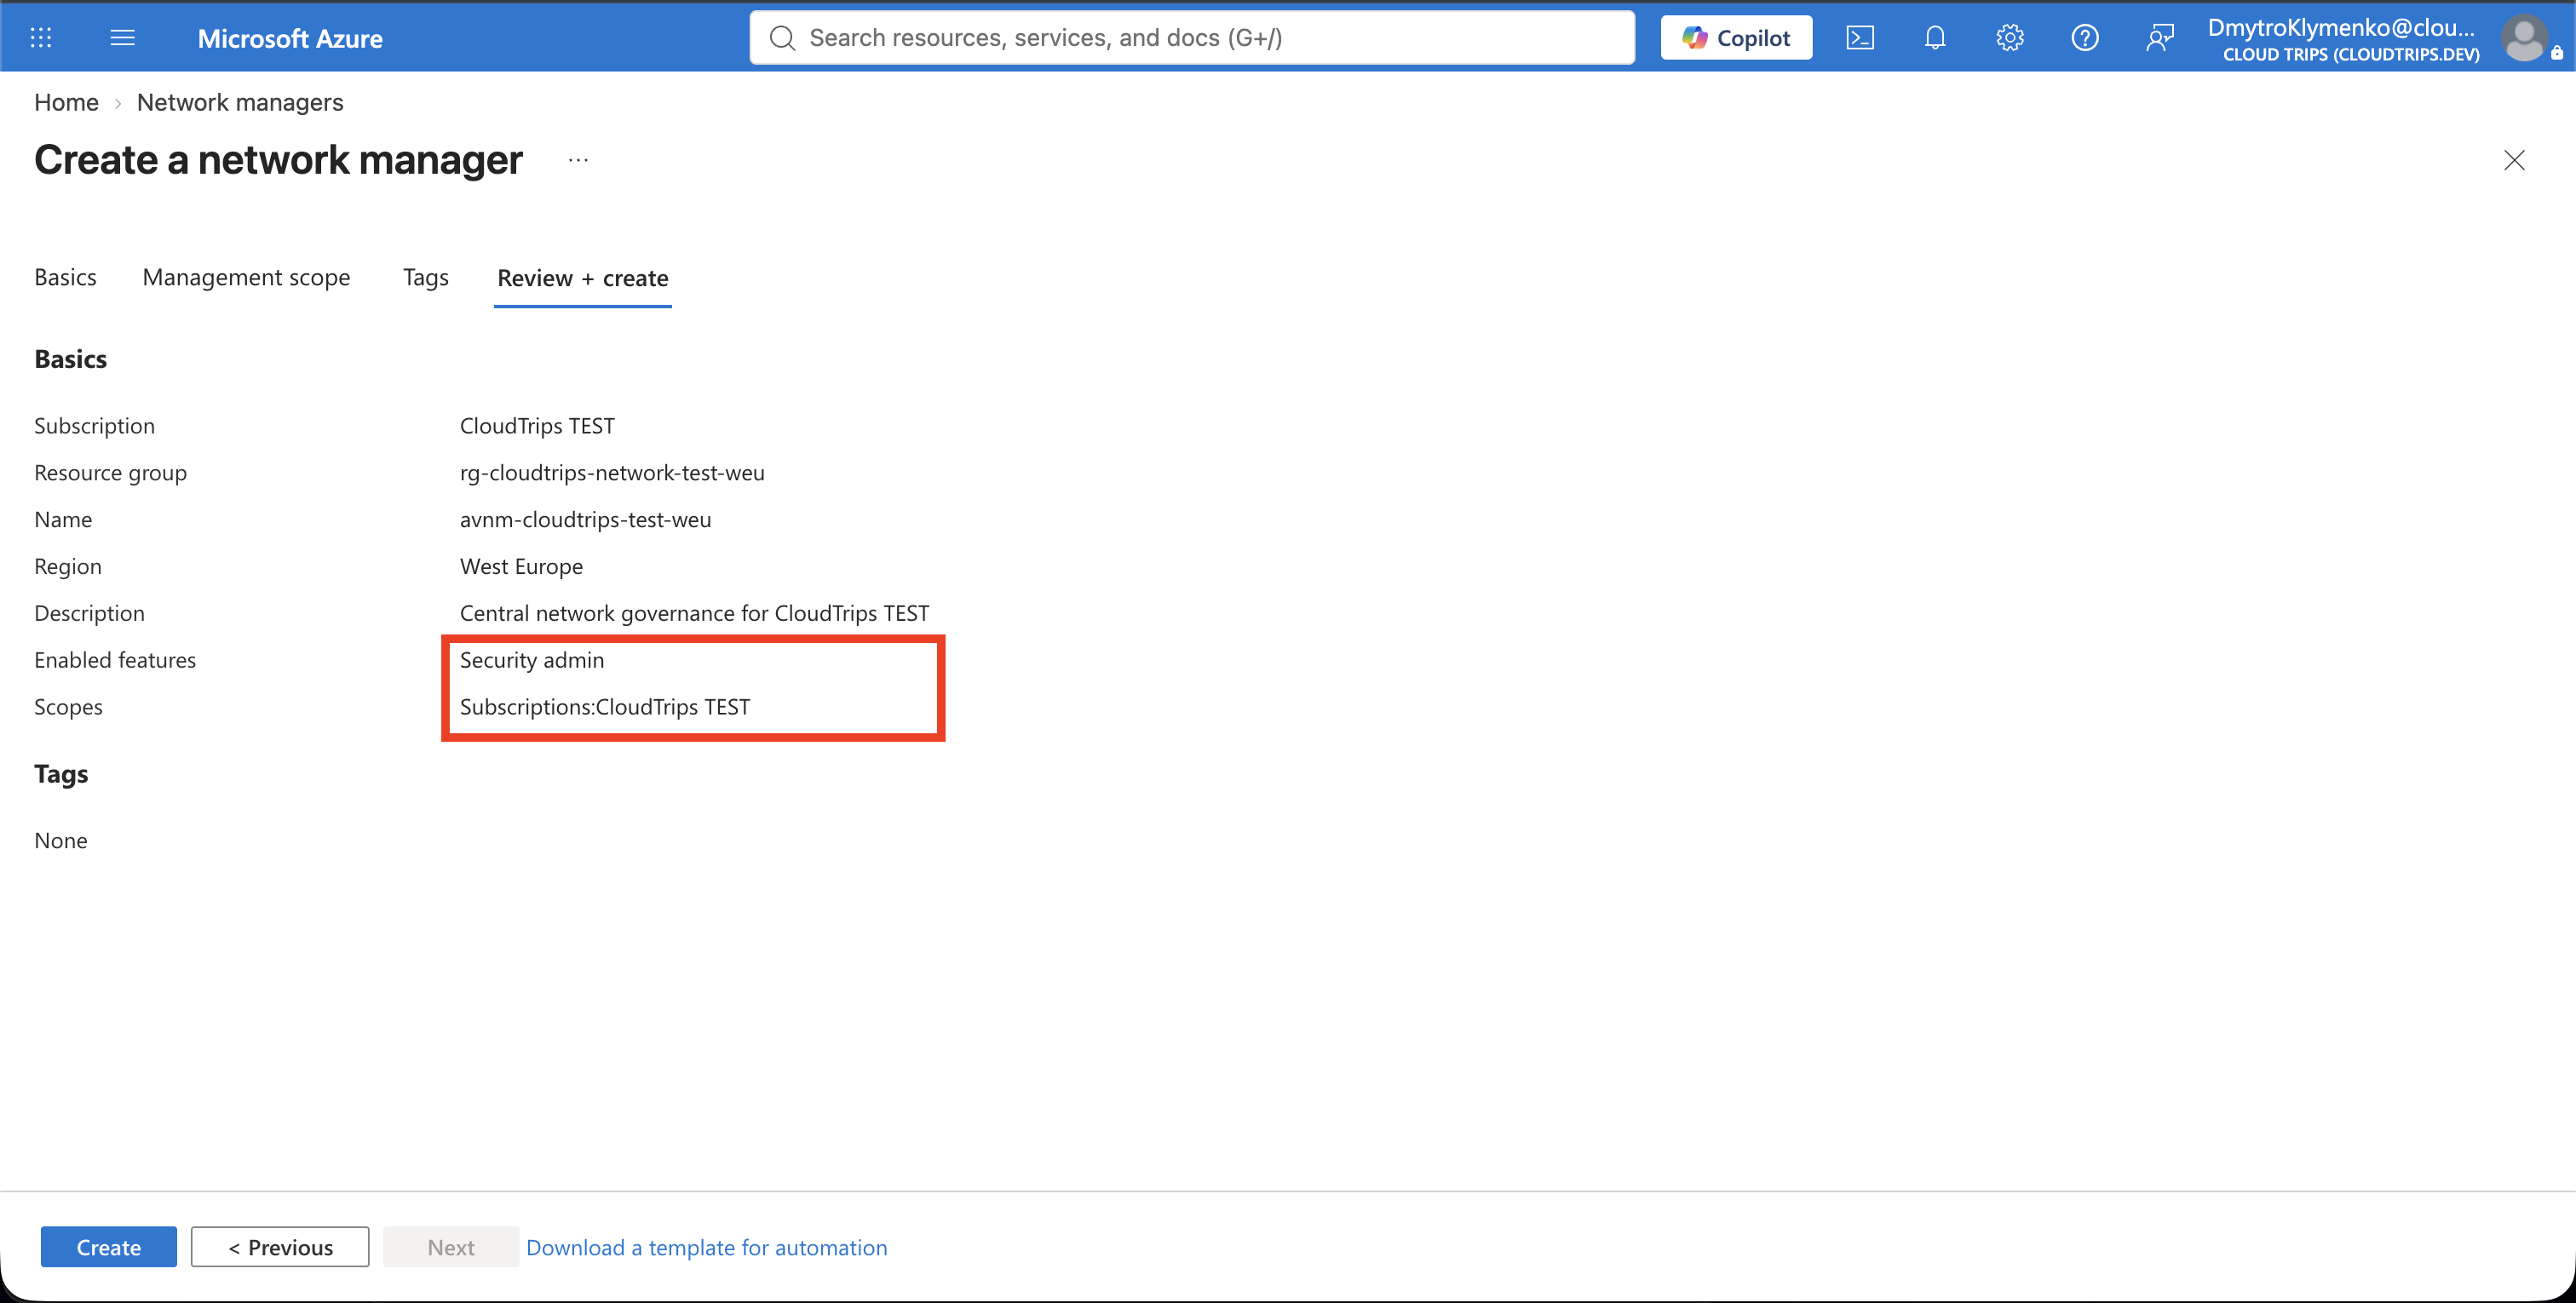Click the Security admin enabled feature value

(x=532, y=660)
